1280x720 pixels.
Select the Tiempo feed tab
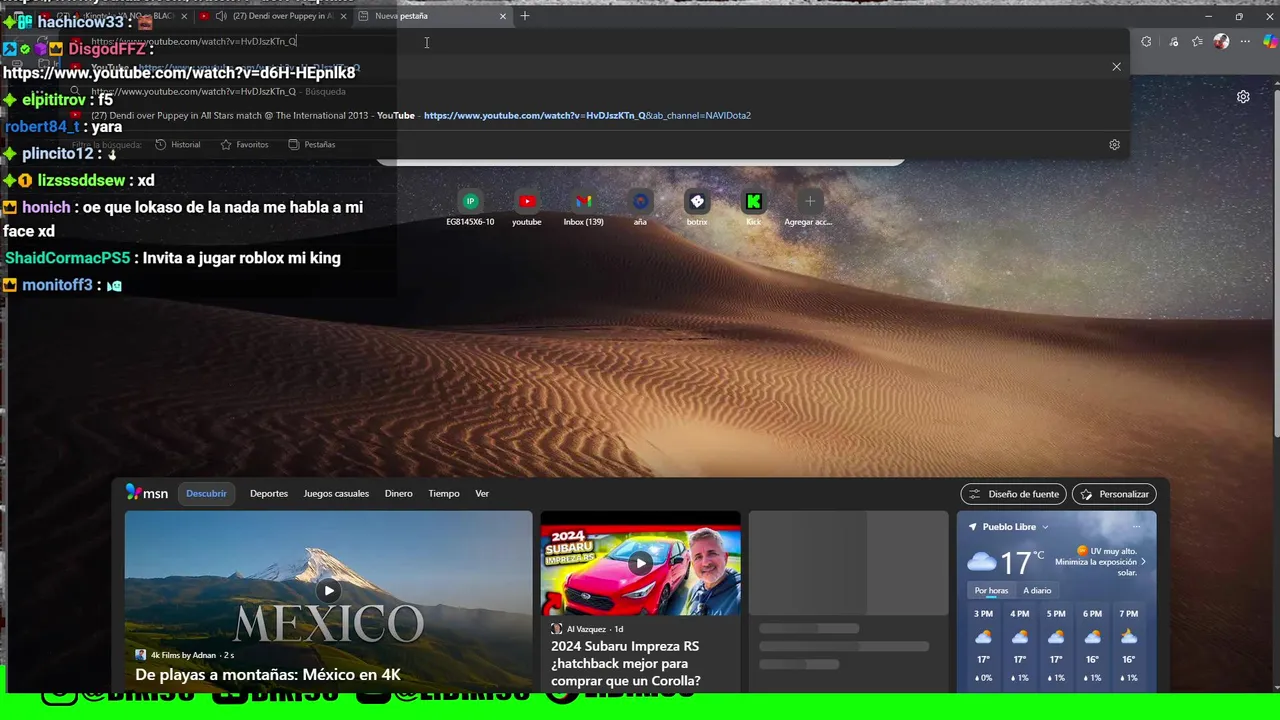(444, 494)
